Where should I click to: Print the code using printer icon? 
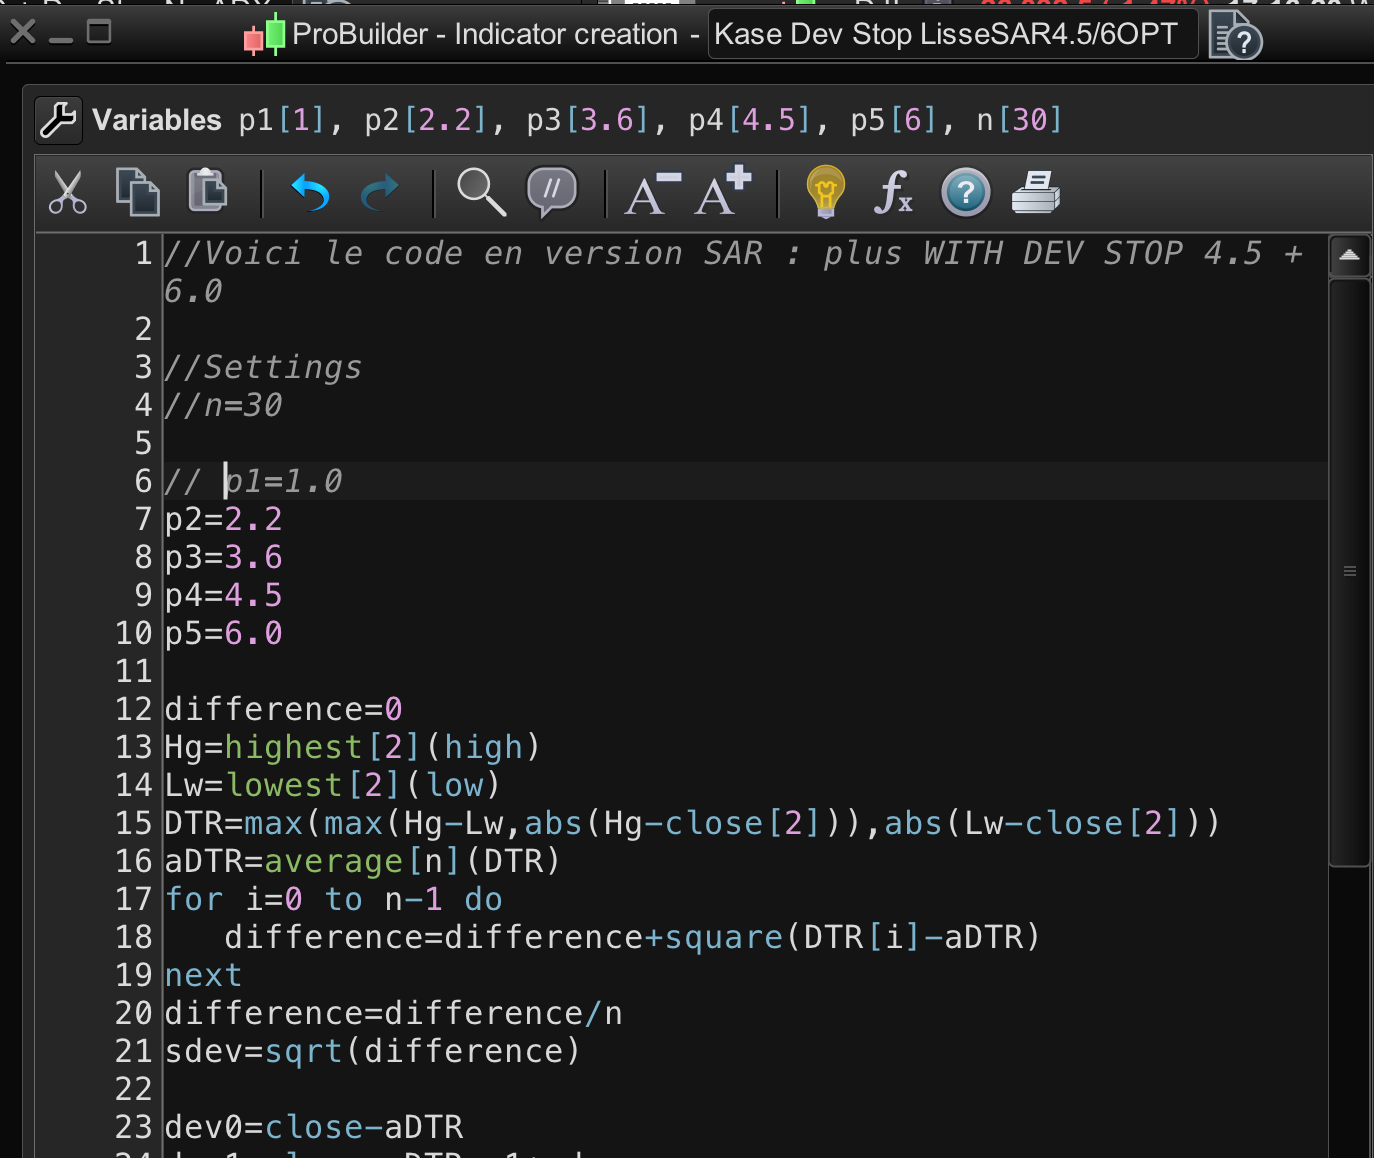pos(1036,192)
